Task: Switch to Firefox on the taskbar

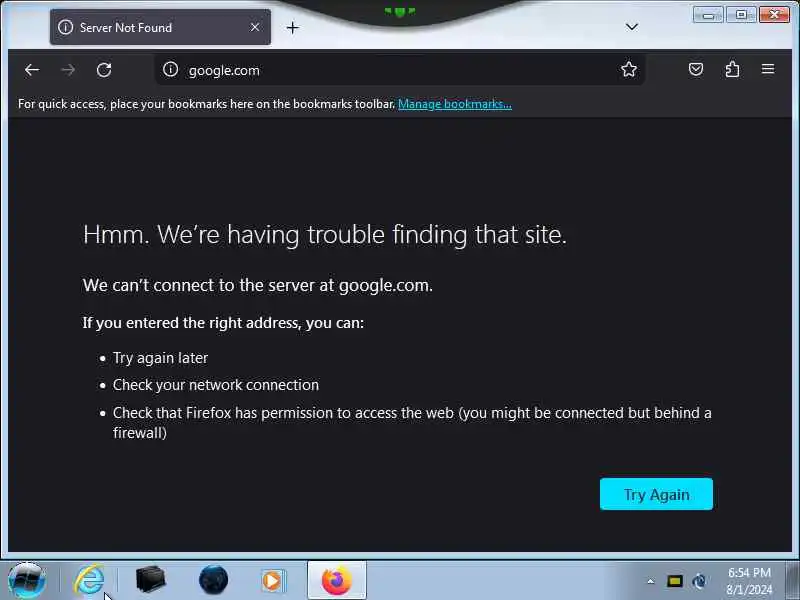Action: [x=337, y=580]
